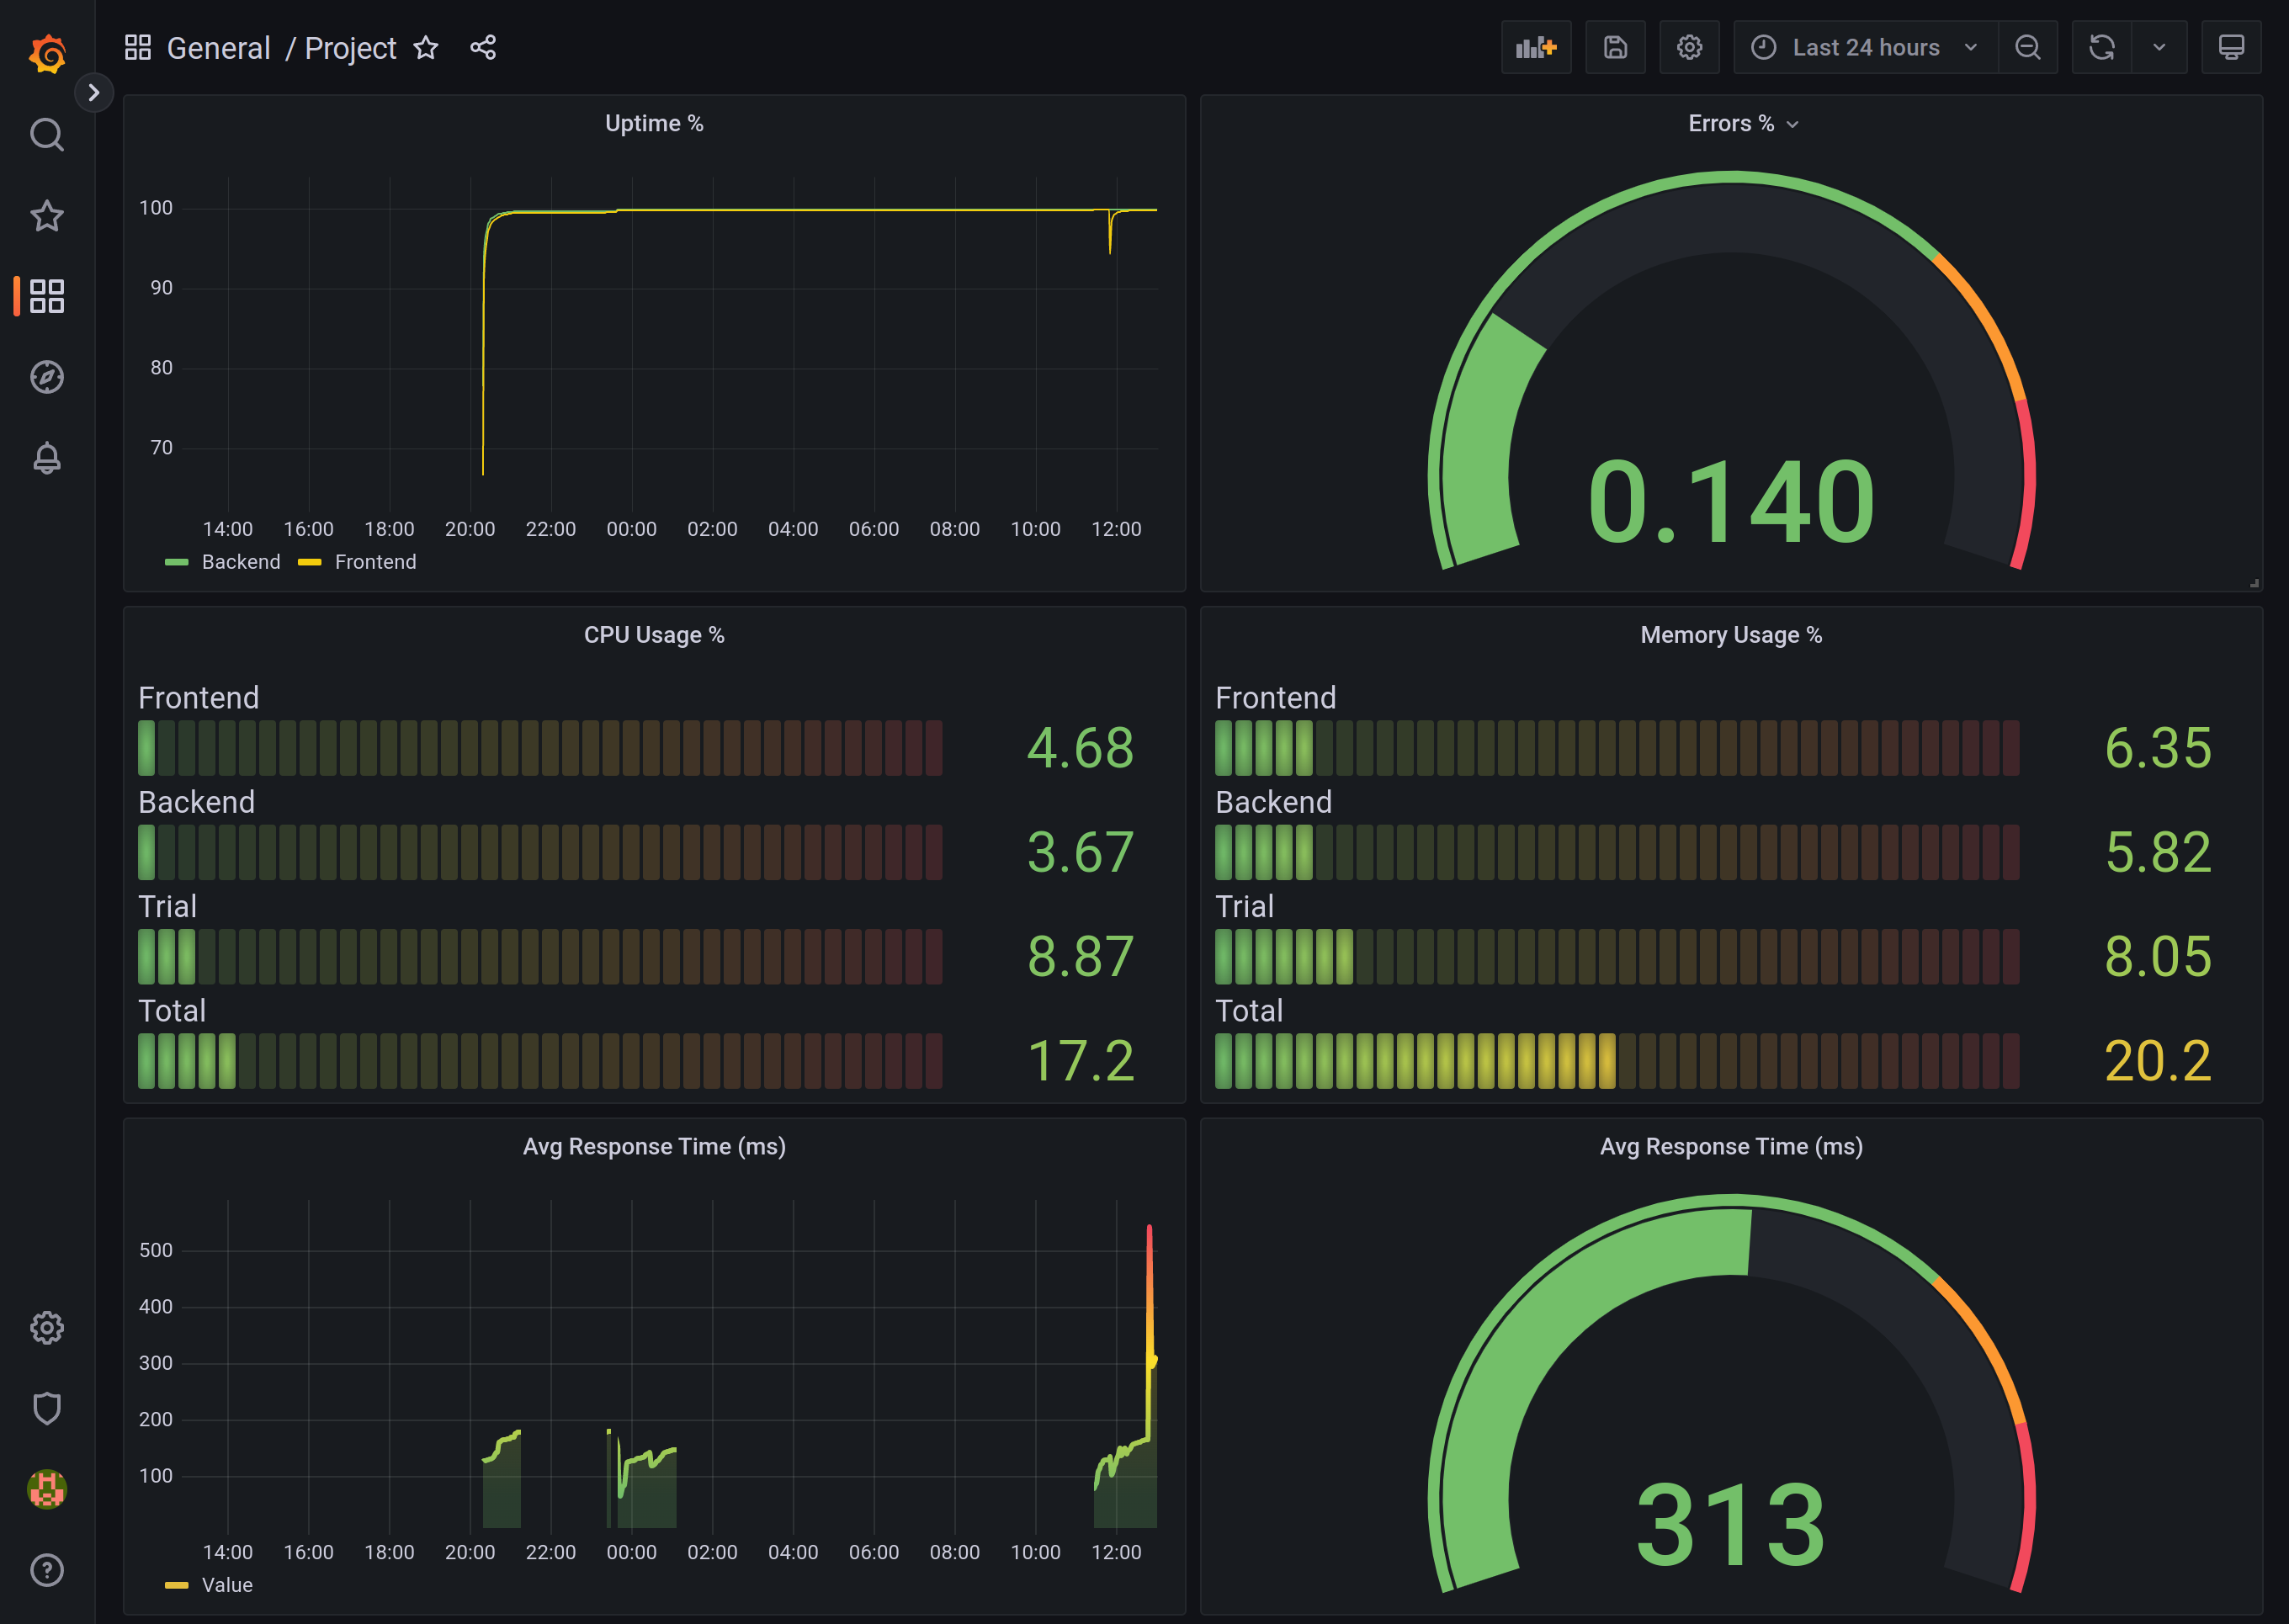
Task: Open the Starred dashboards icon in sidebar
Action: (47, 215)
